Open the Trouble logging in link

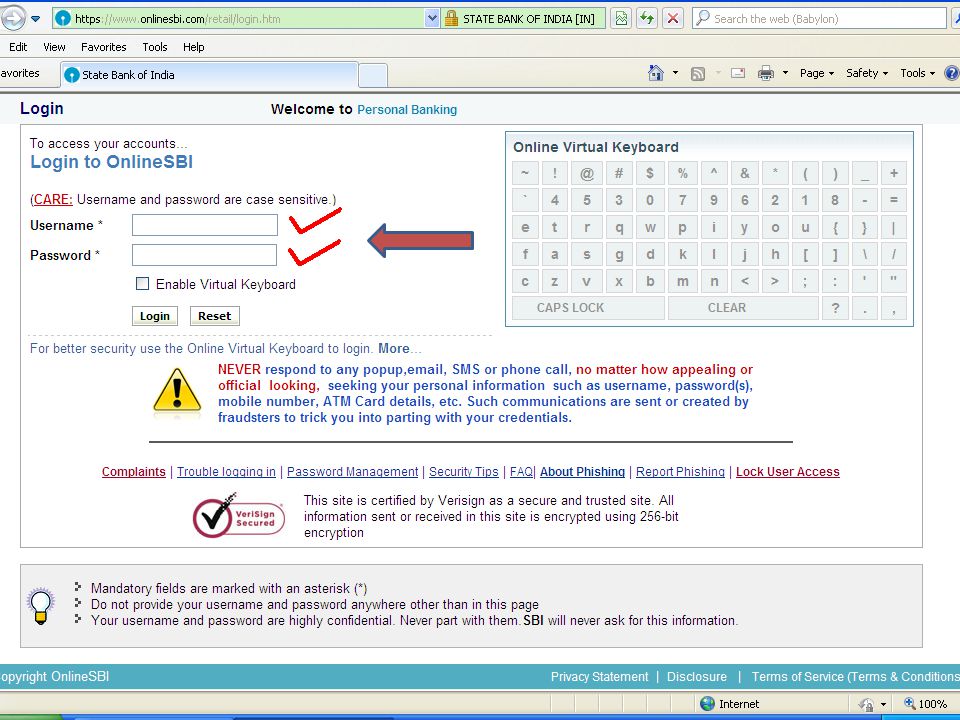pyautogui.click(x=227, y=471)
